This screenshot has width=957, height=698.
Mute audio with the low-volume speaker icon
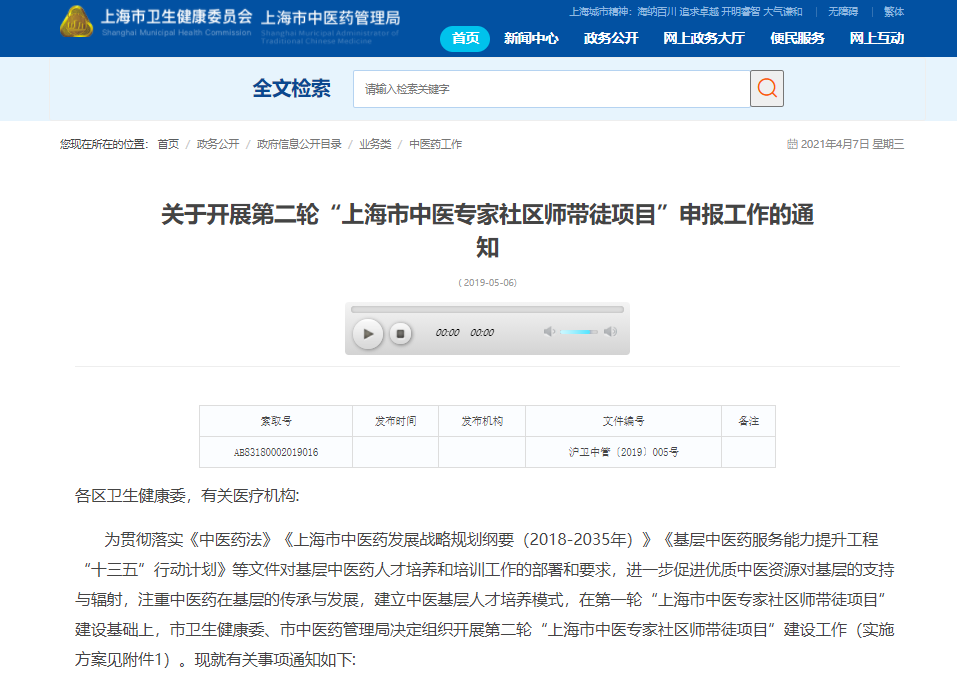pos(548,332)
